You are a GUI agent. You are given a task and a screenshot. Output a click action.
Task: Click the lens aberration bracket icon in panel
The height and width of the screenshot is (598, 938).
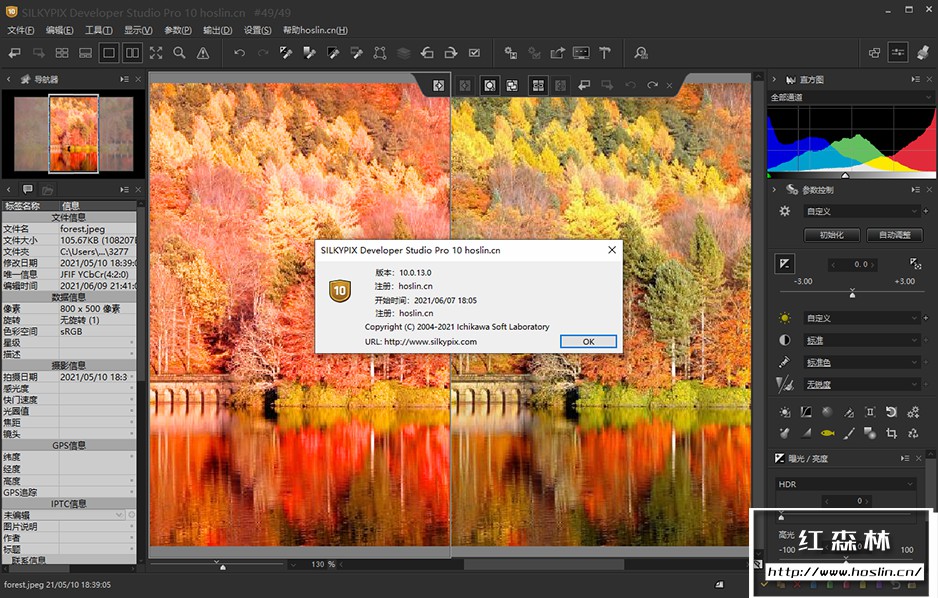(x=870, y=412)
